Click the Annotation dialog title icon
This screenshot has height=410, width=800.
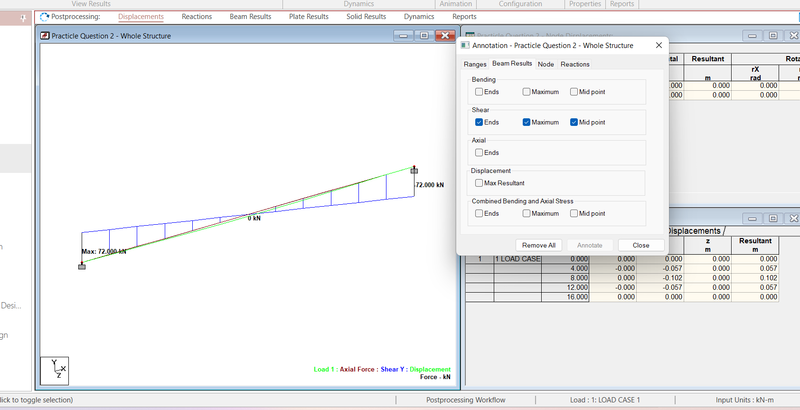(x=465, y=45)
